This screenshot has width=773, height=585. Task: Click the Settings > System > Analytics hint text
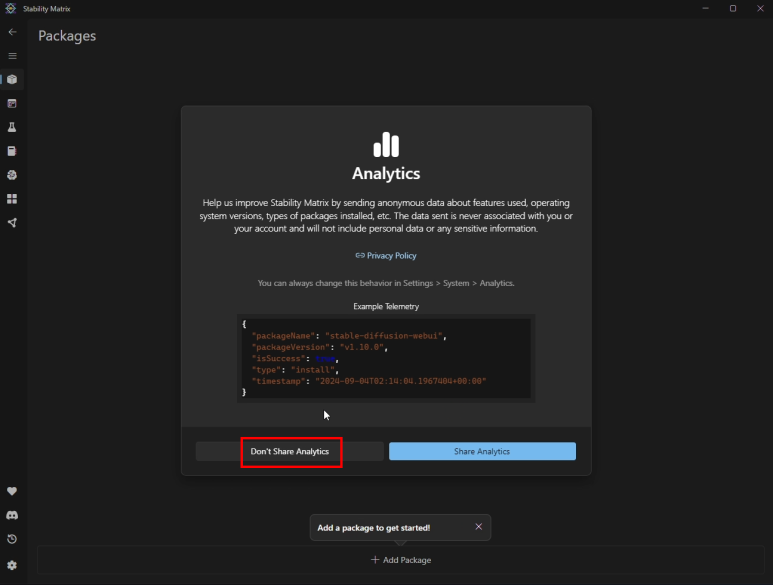coord(386,283)
